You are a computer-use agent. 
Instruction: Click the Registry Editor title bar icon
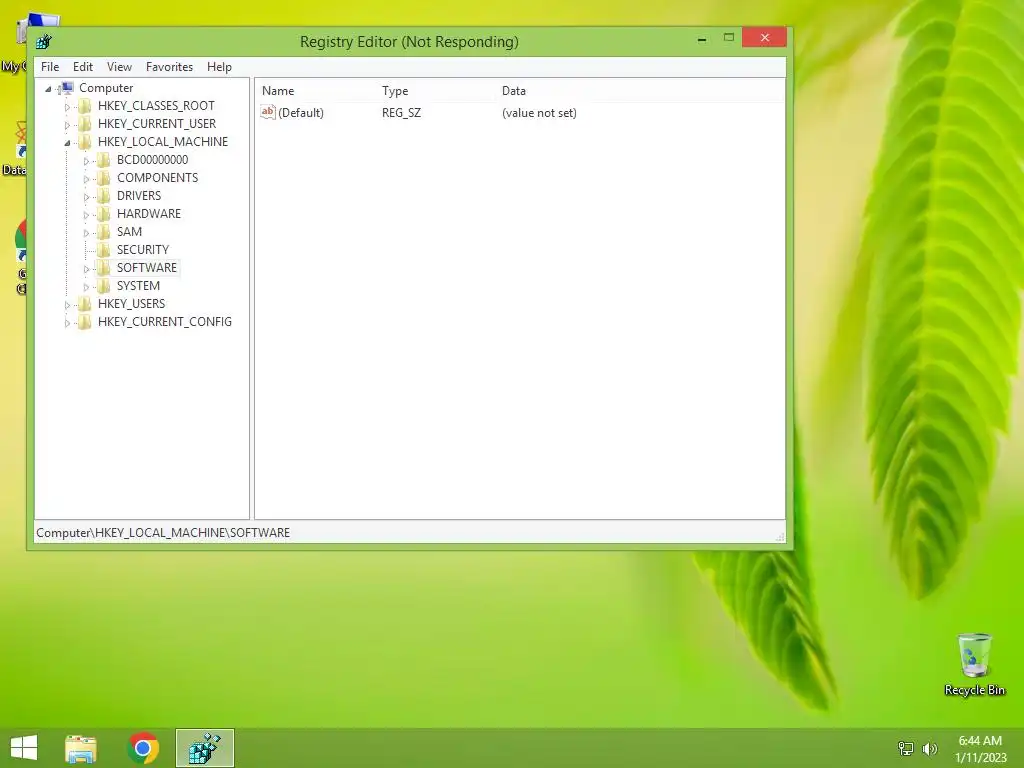point(44,42)
